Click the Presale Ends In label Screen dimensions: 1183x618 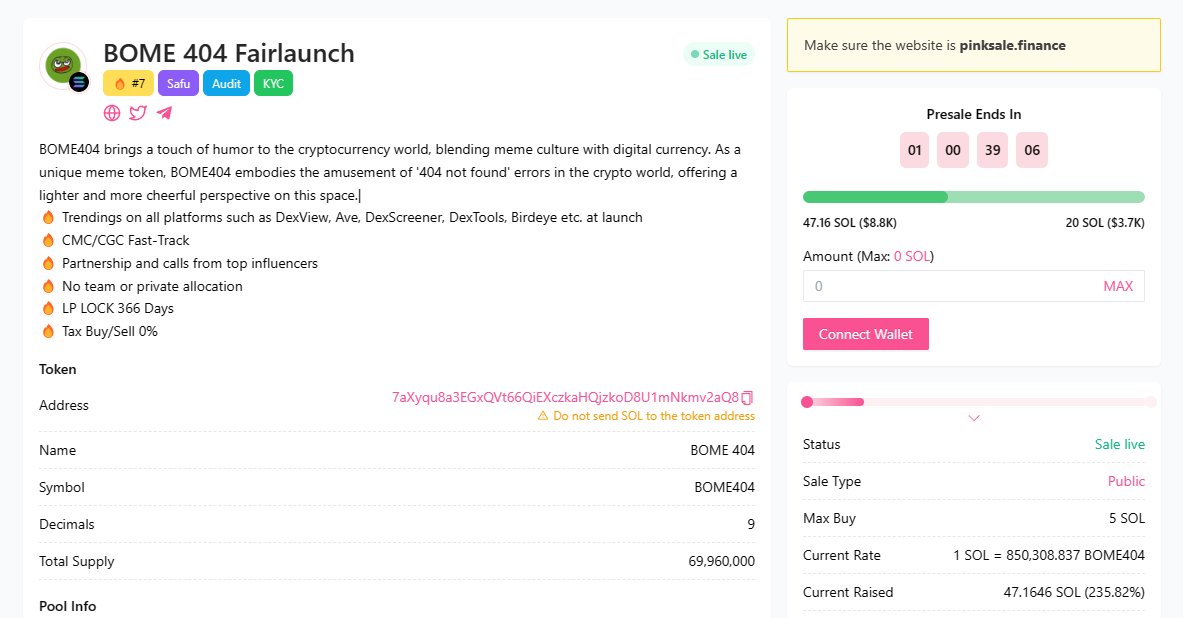point(973,114)
